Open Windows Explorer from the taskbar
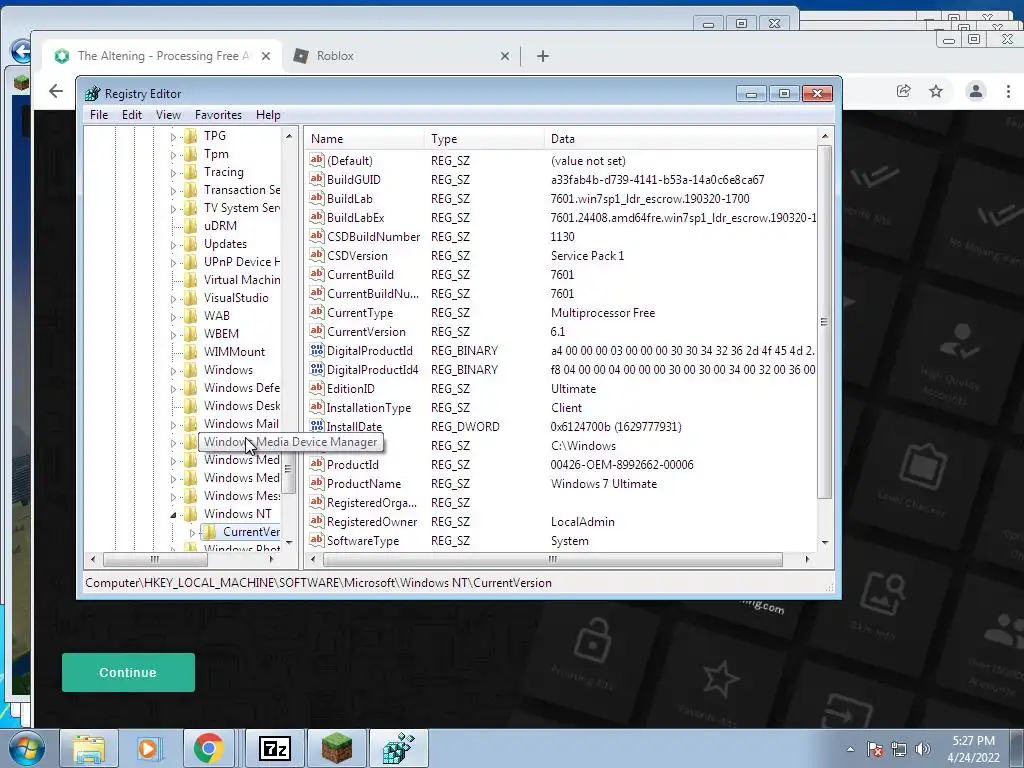1024x768 pixels. click(89, 748)
